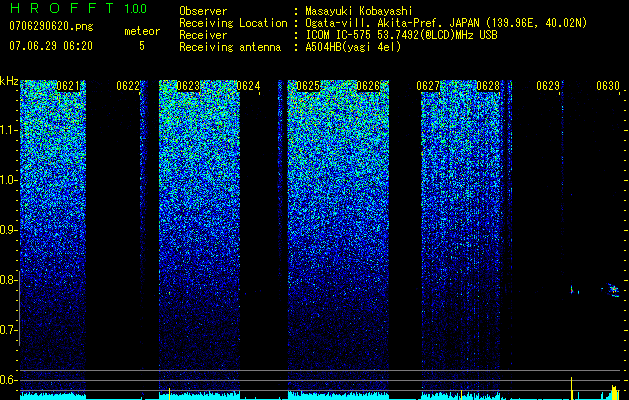Click the 0623 time marker
This screenshot has width=629, height=400.
(x=188, y=86)
